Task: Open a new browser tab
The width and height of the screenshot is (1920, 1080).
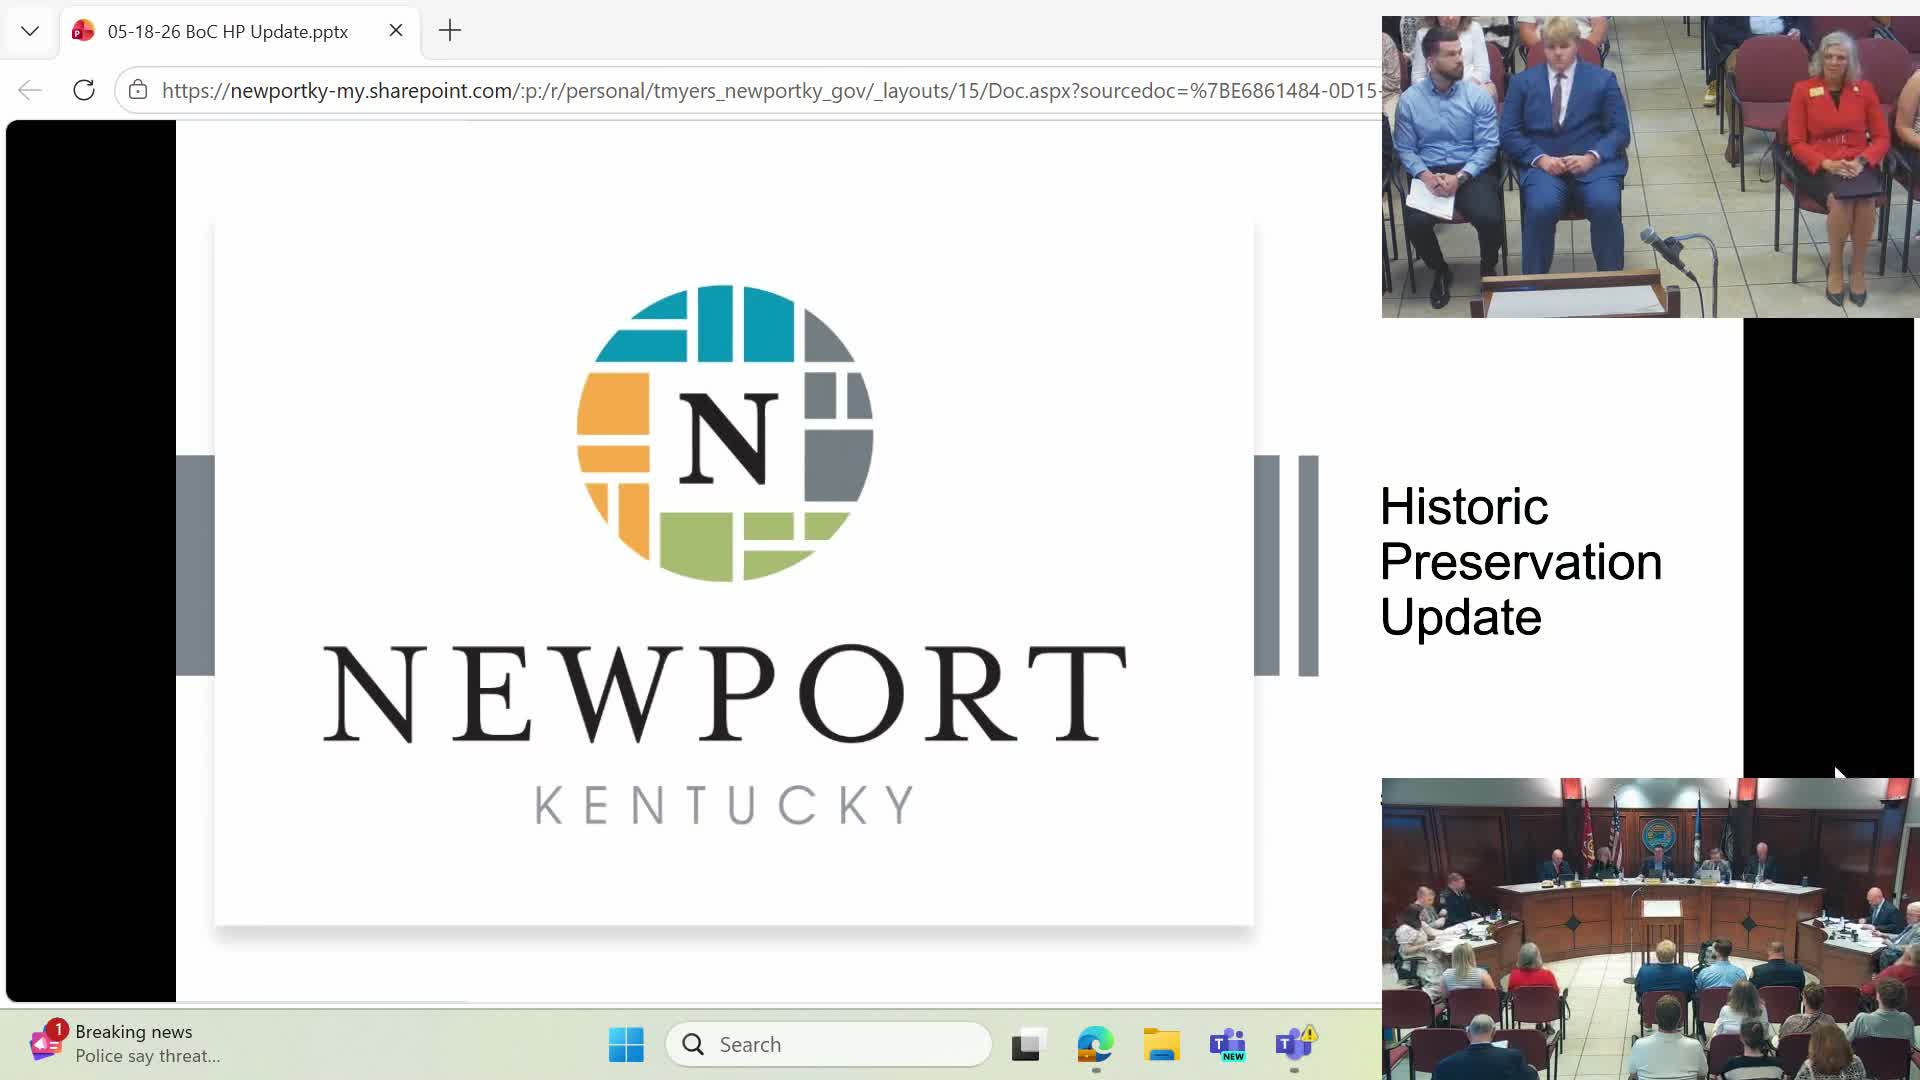Action: click(450, 31)
